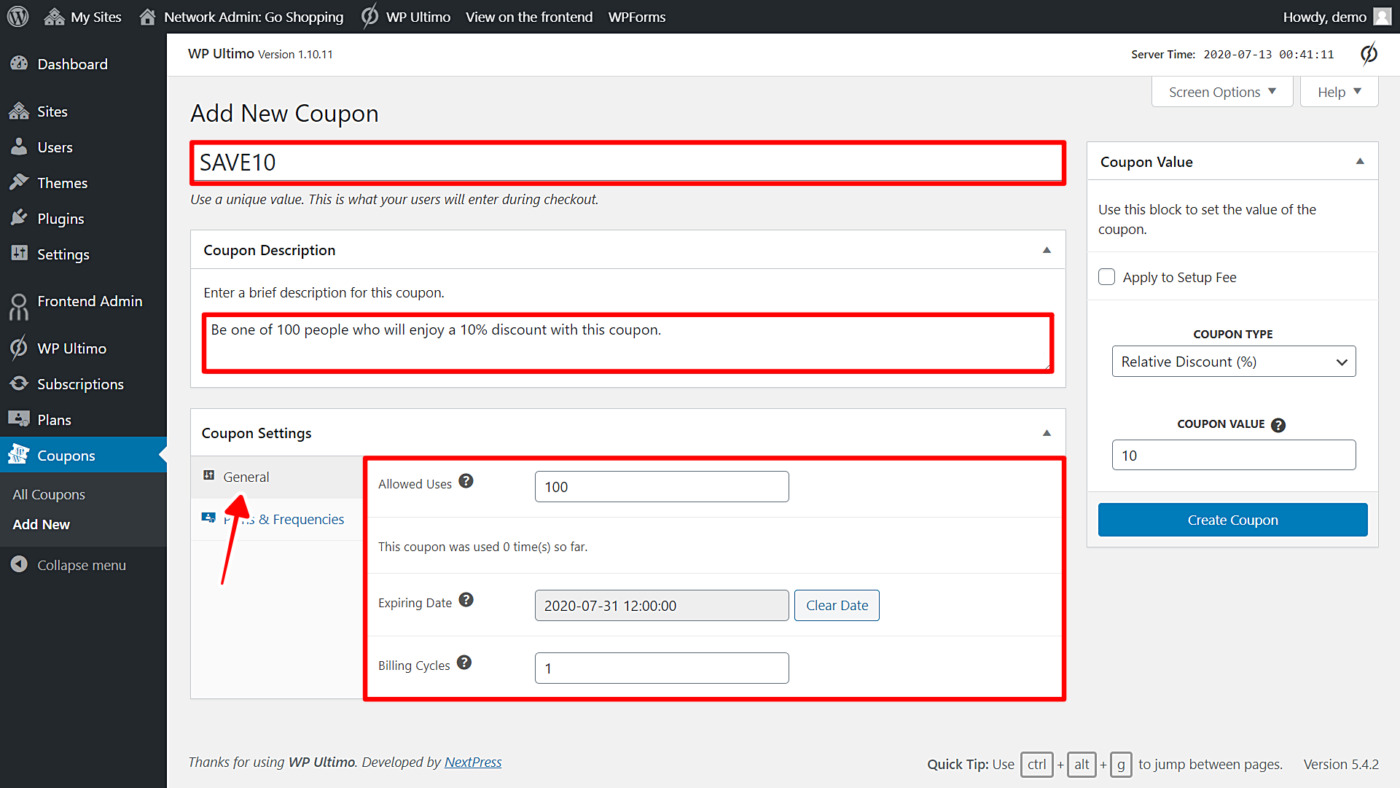This screenshot has height=788, width=1400.
Task: Click the My Sites houses icon
Action: (54, 17)
